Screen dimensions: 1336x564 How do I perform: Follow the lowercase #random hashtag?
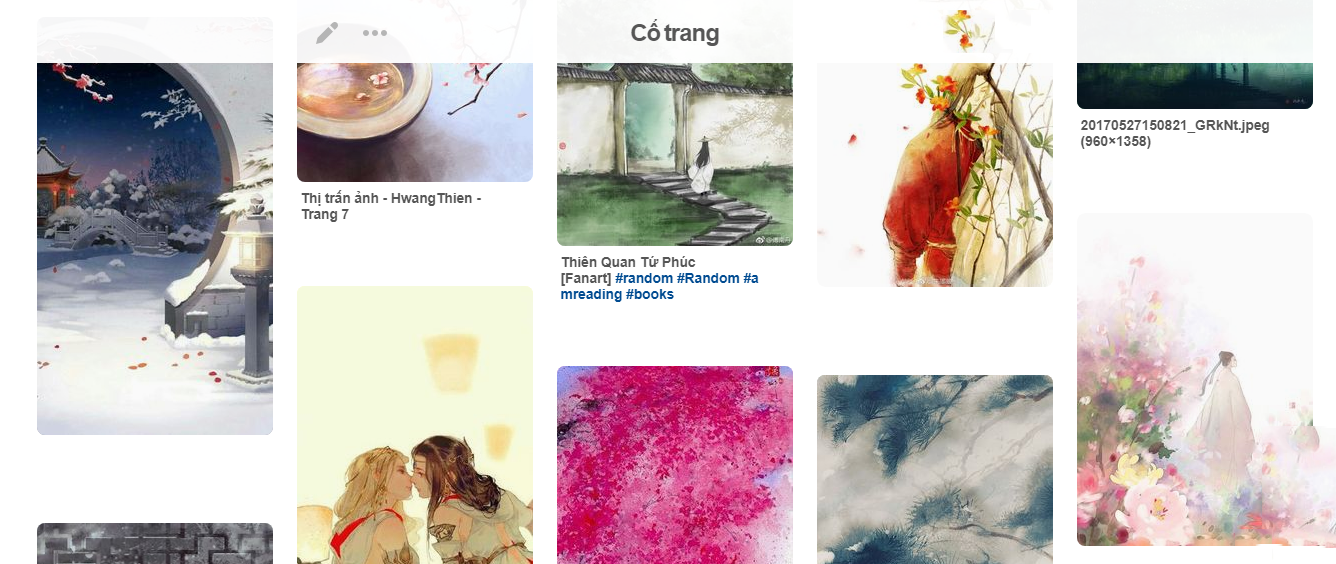(x=644, y=278)
